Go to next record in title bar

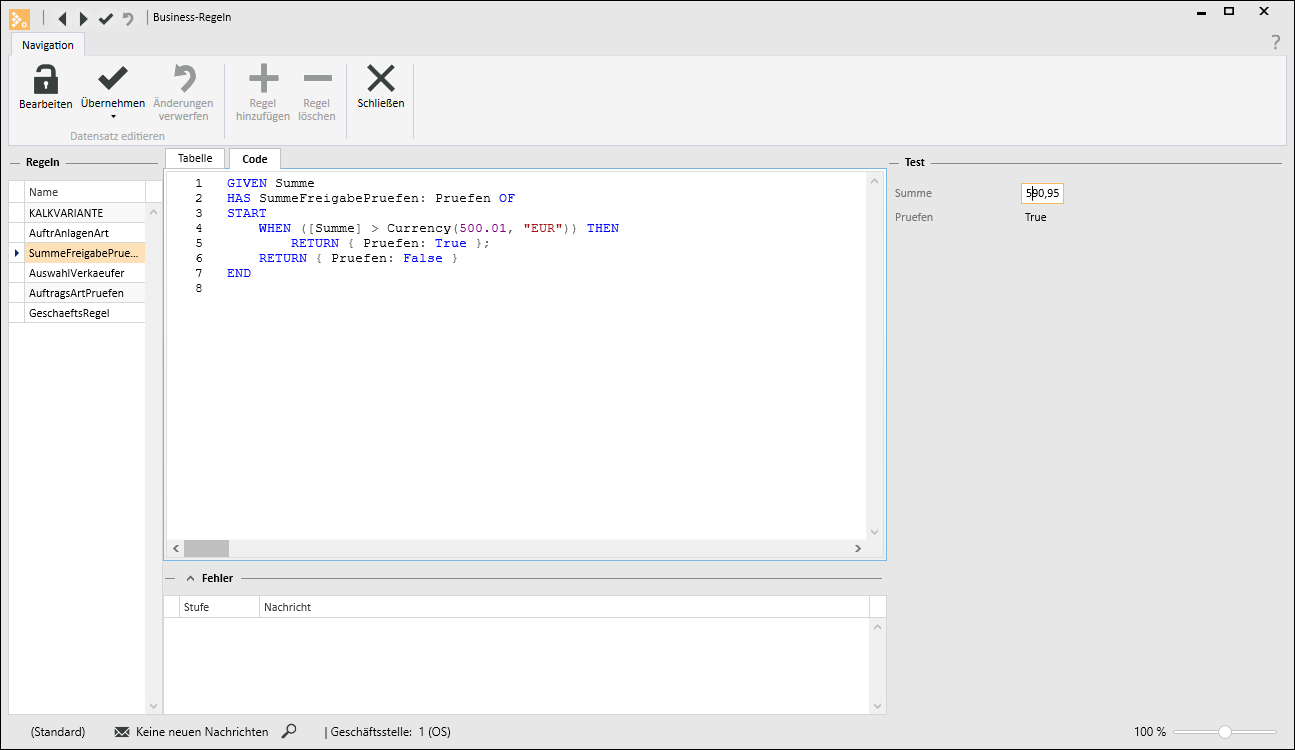[84, 18]
